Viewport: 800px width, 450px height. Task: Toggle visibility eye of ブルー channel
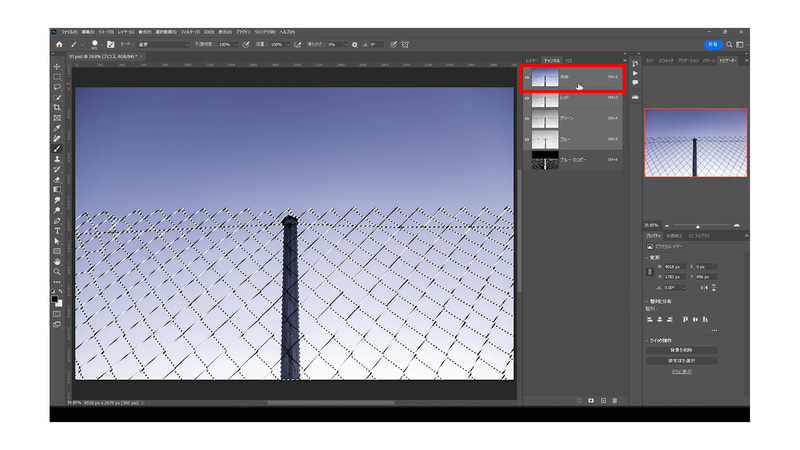[x=527, y=139]
